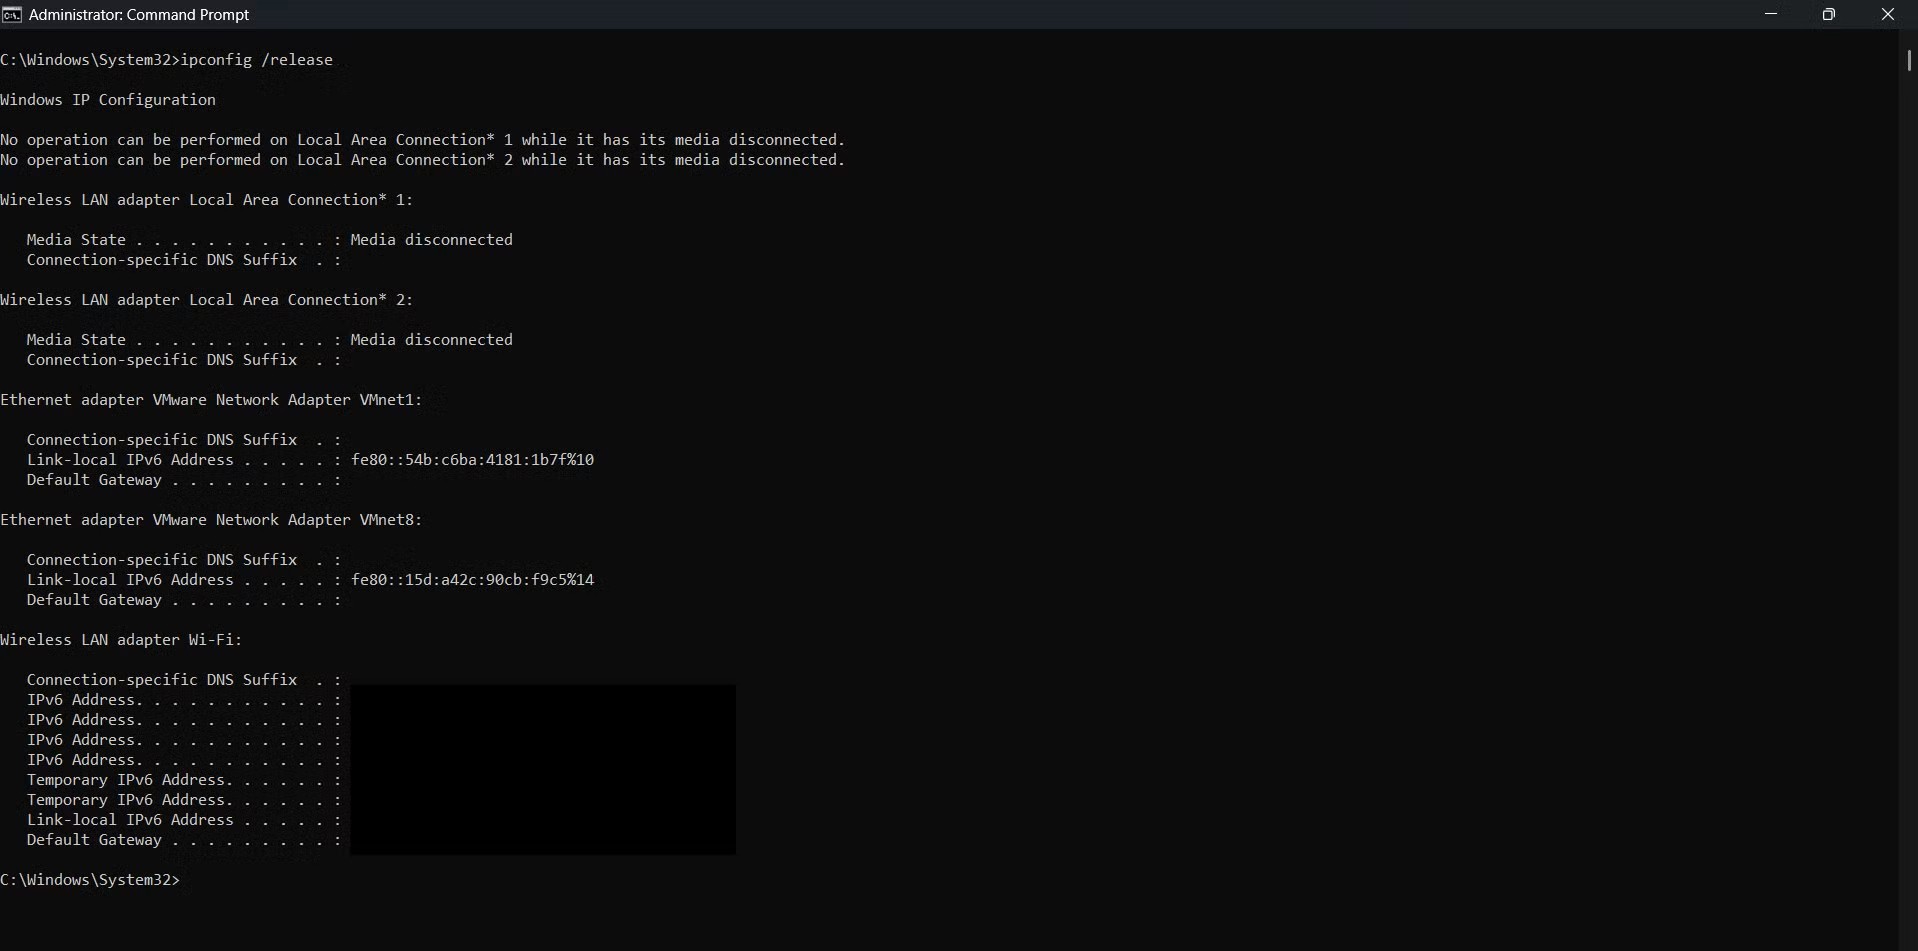Click the VMnet1 link-local IPv6 address value
Screen dimensions: 1918x951
[x=472, y=460]
